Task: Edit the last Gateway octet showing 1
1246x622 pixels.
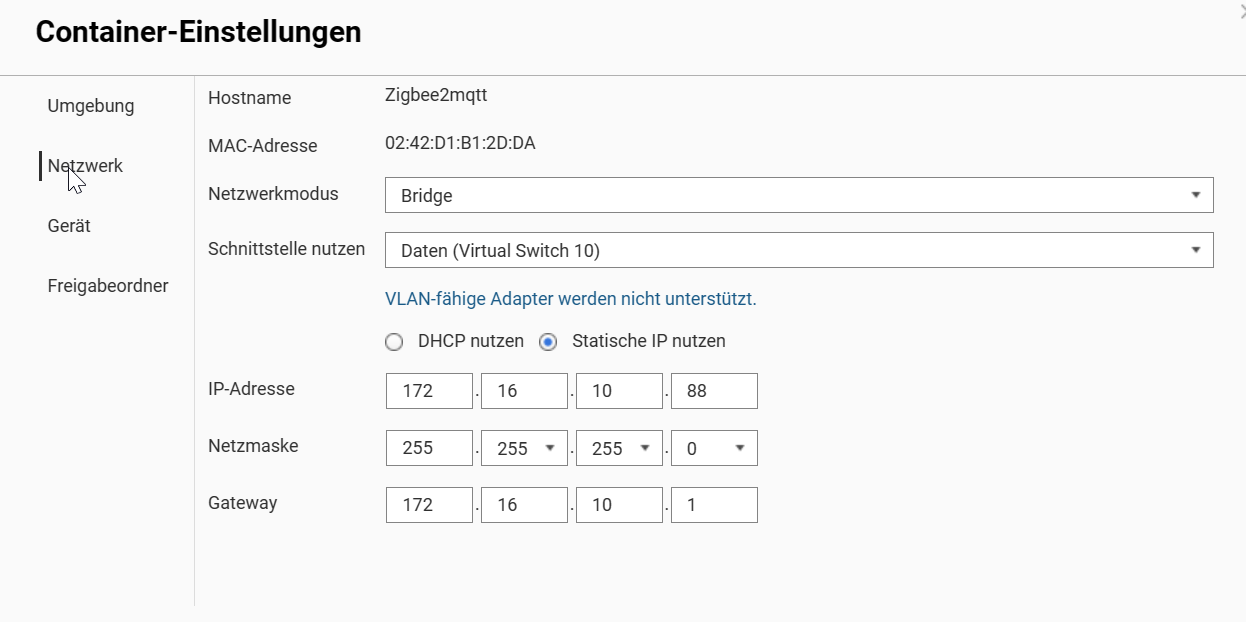Action: [x=714, y=505]
